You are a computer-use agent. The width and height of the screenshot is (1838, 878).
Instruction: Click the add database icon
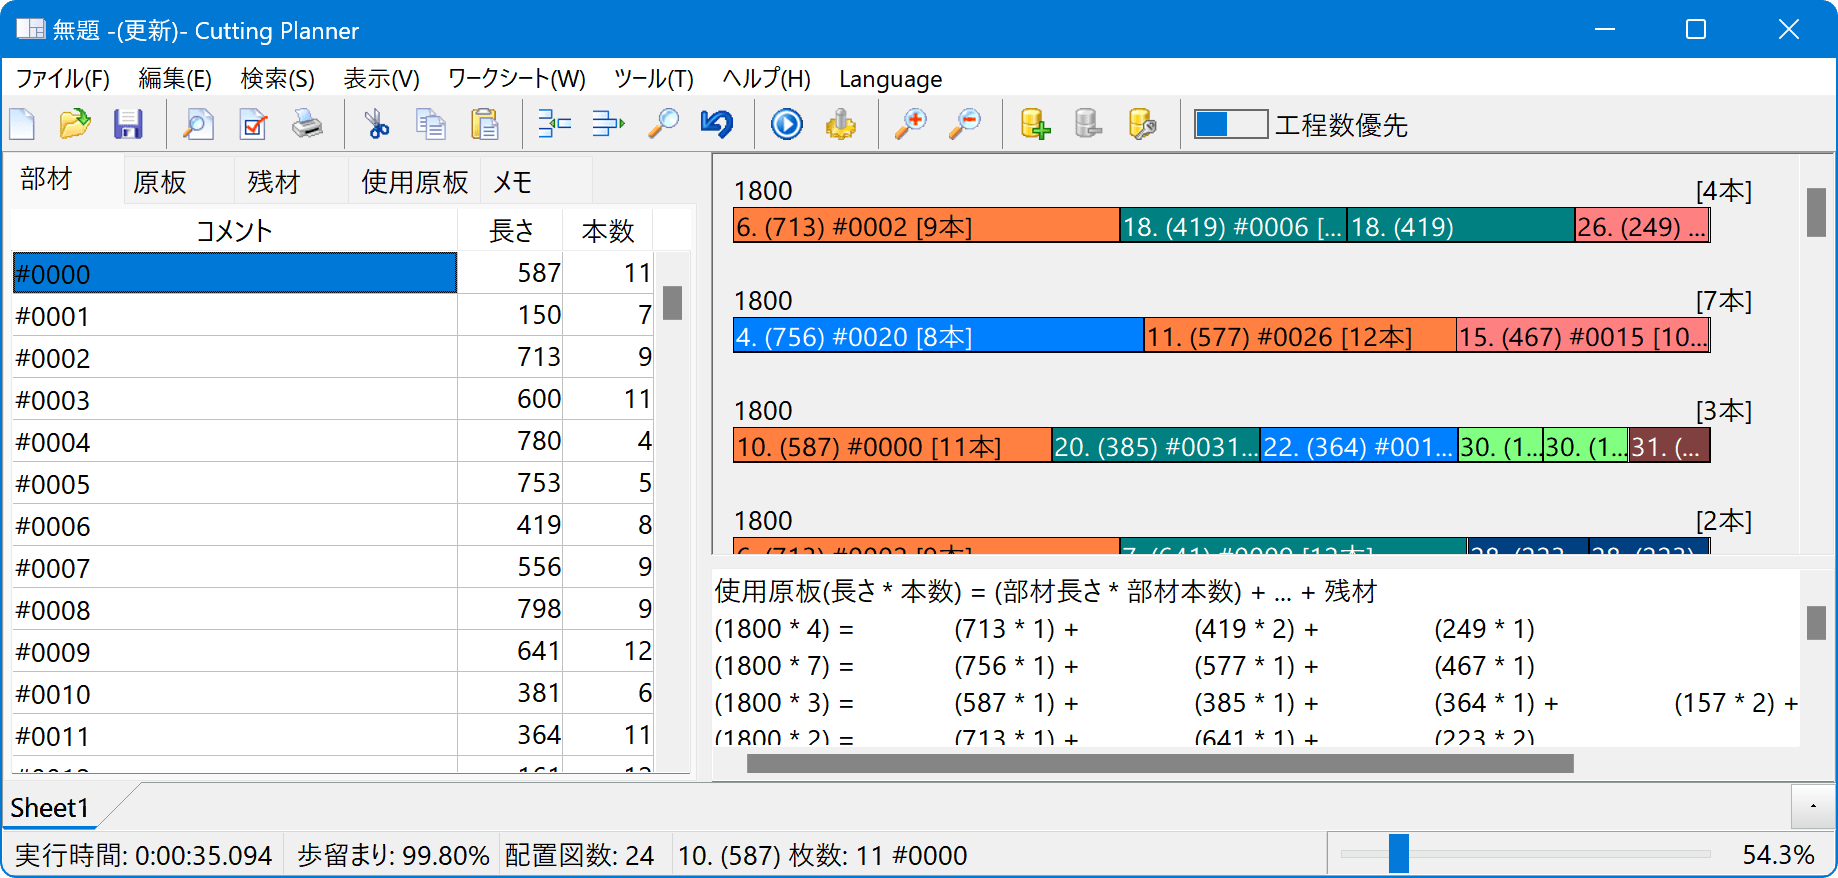coord(1035,125)
